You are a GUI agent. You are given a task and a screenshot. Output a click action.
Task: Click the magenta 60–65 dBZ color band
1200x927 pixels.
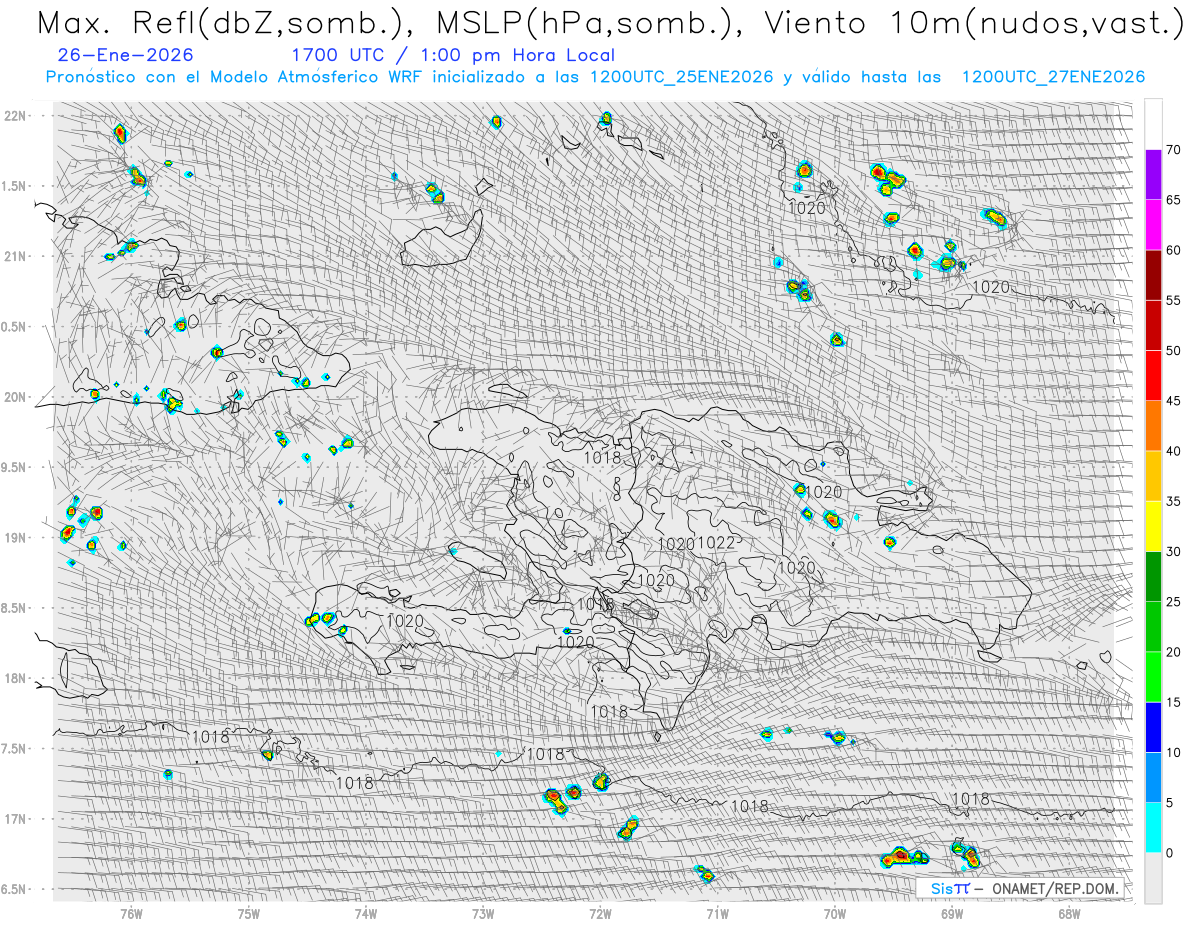[1153, 225]
